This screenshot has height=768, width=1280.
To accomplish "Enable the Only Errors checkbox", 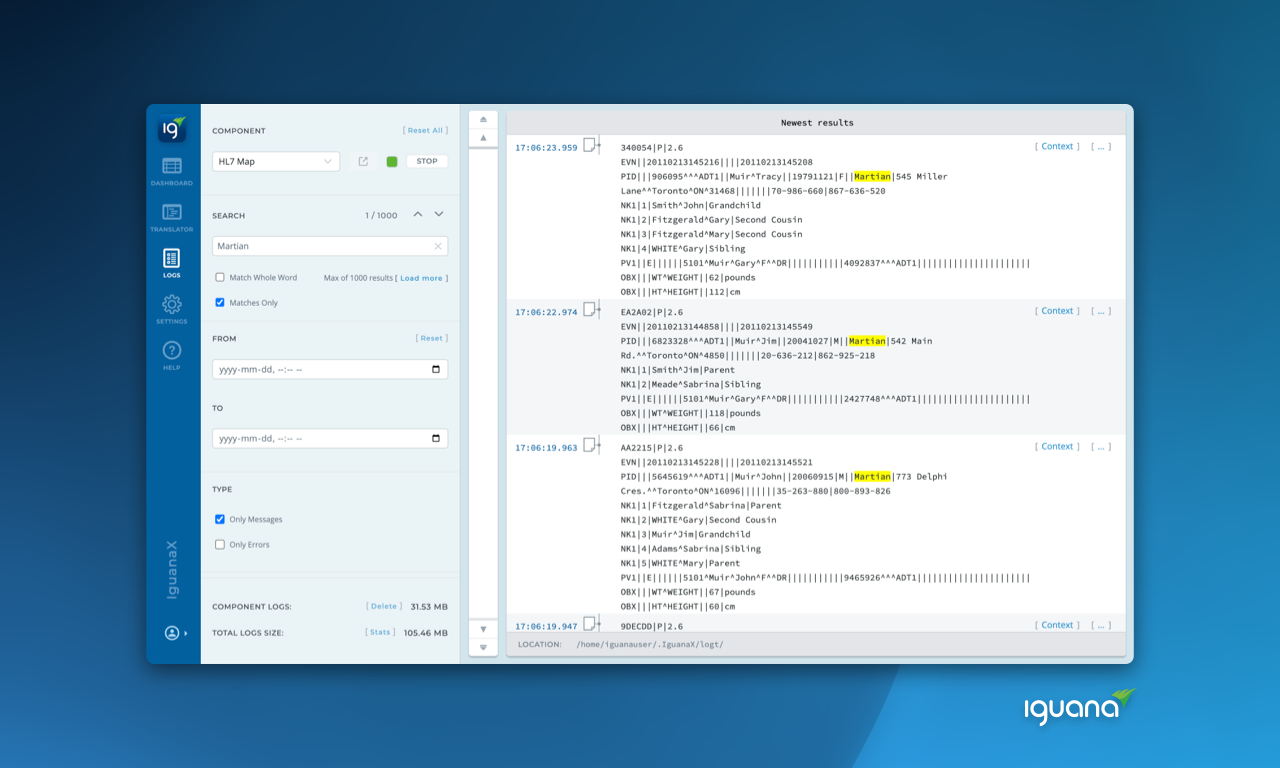I will (x=220, y=545).
